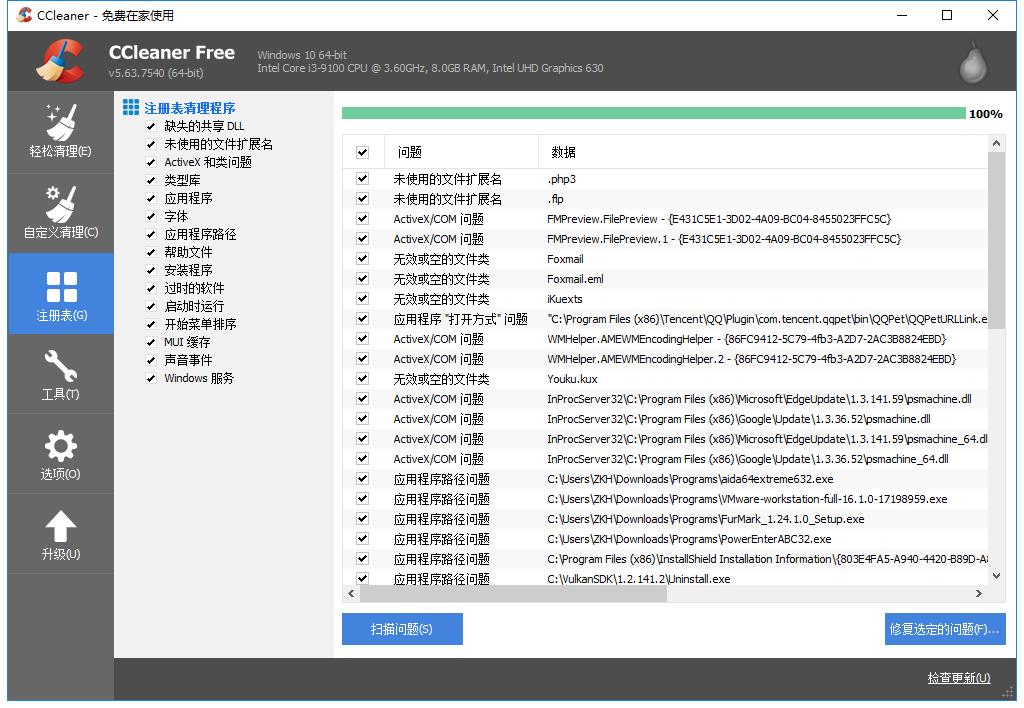Select the 注册表 sidebar icon

60,293
